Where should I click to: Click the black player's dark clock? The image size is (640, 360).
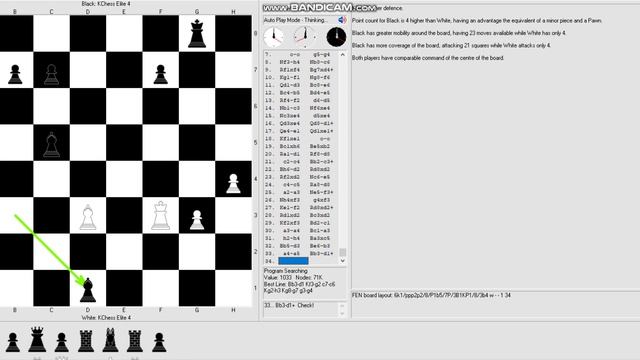[x=336, y=37]
